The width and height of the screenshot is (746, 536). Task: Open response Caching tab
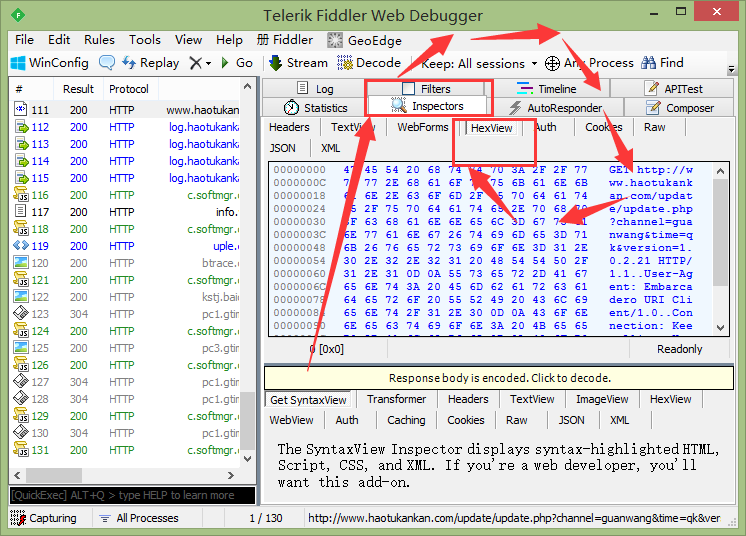click(x=406, y=420)
